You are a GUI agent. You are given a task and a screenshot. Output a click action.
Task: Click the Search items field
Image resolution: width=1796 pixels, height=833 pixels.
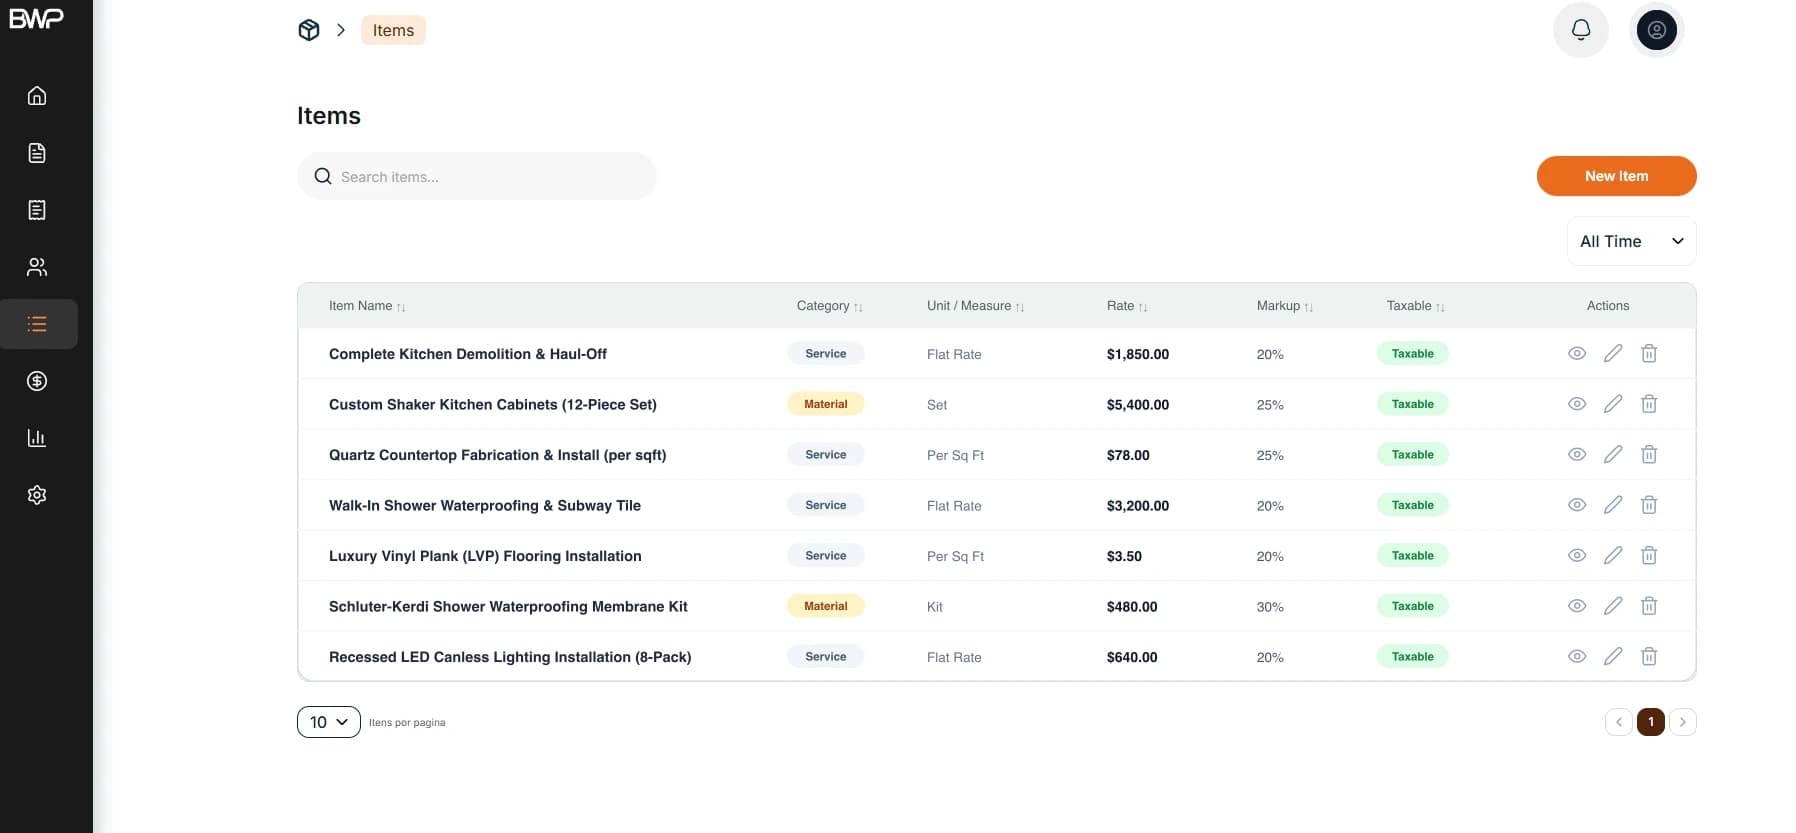pos(477,176)
